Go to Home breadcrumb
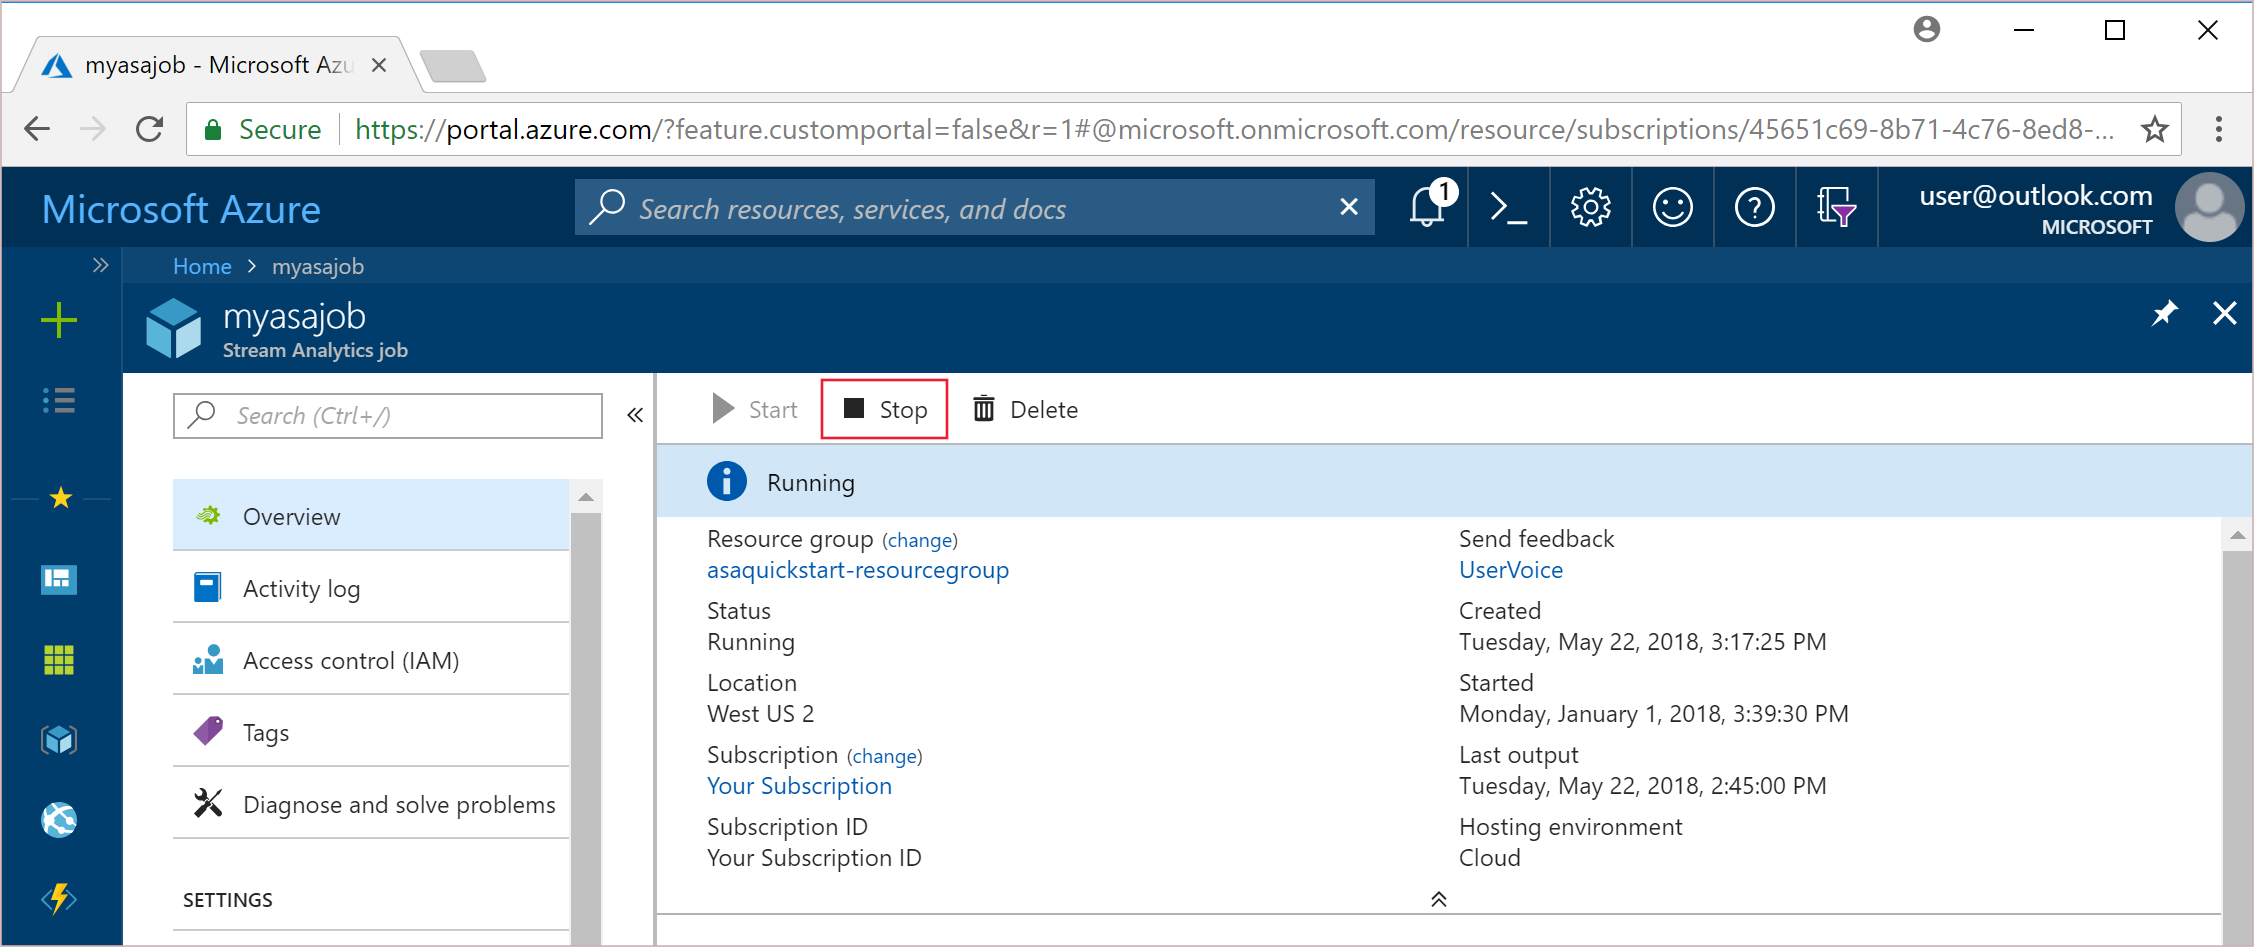Screen dimensions: 2254x947 pos(202,266)
